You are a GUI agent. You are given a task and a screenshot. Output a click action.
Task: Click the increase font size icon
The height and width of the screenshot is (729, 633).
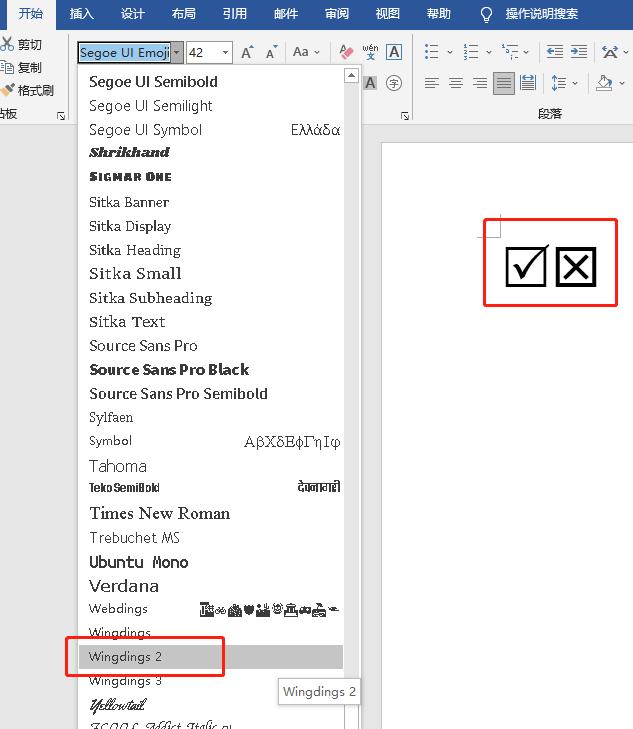coord(247,52)
